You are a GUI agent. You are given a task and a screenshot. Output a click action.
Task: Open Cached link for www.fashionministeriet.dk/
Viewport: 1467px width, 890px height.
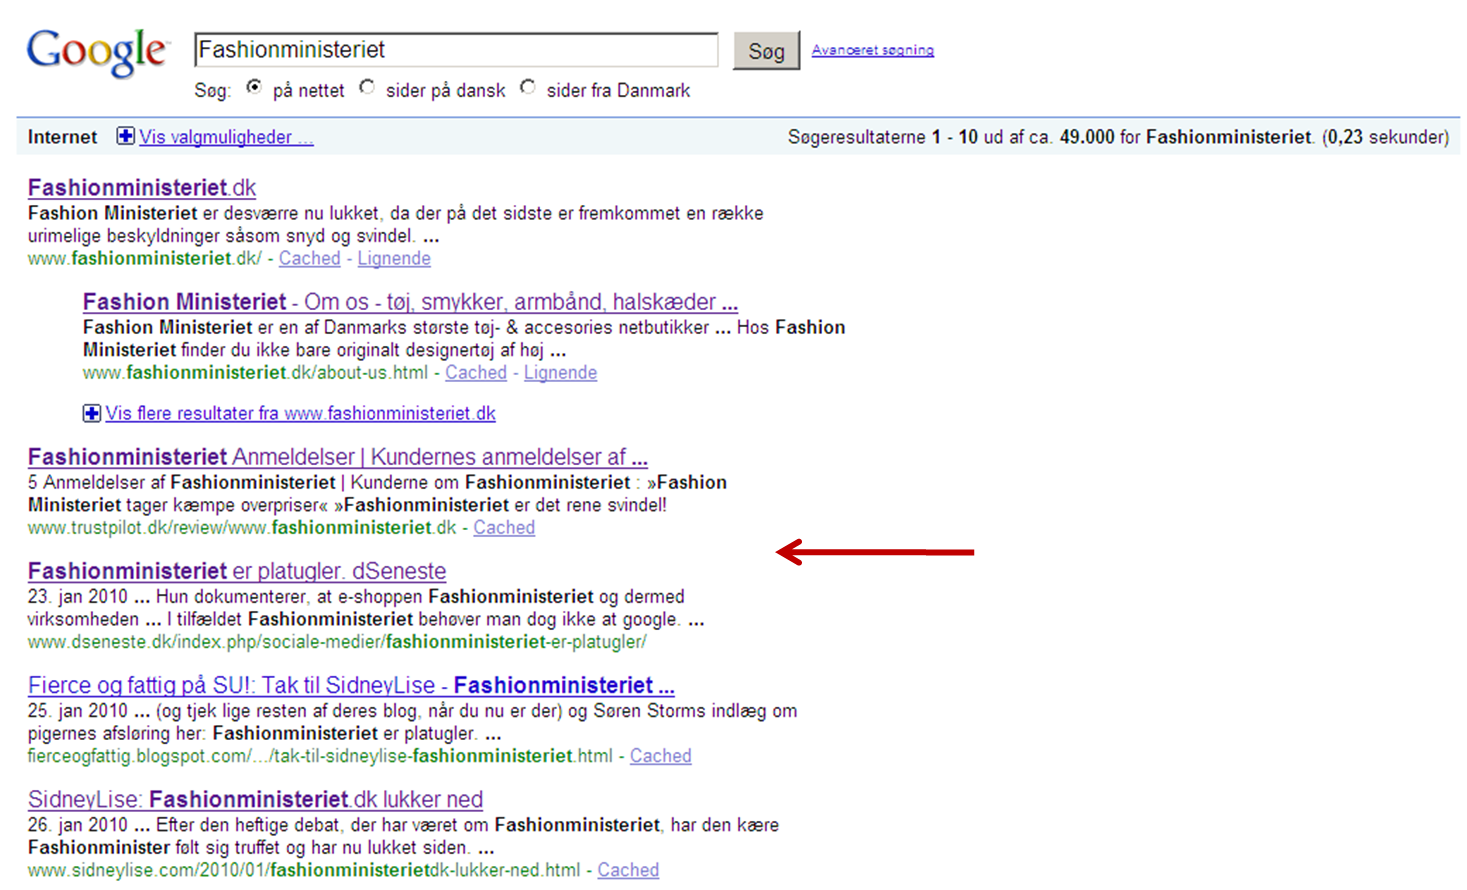coord(310,258)
